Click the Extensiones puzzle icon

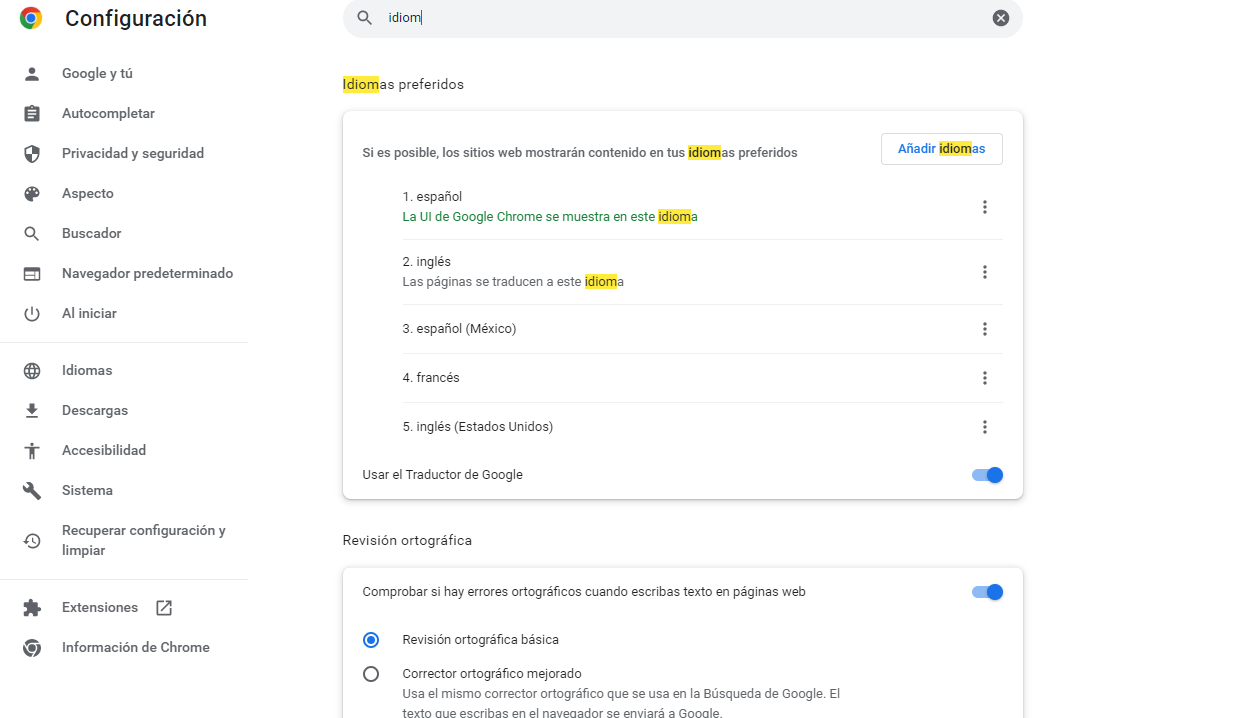[32, 607]
